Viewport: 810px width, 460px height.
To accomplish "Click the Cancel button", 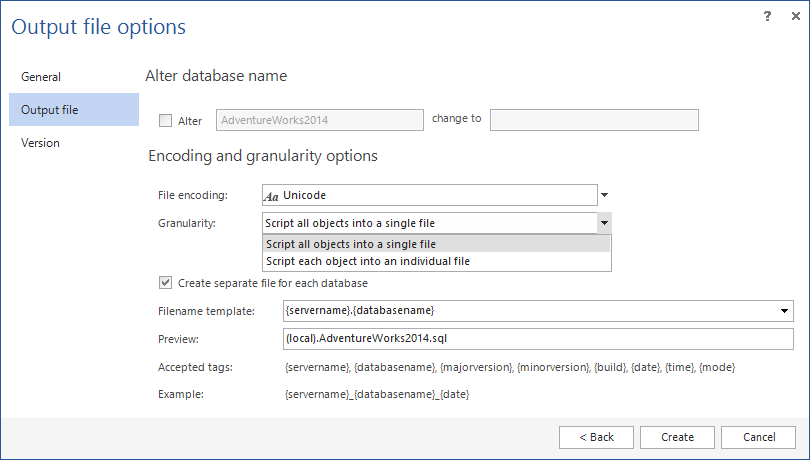I will coord(757,437).
